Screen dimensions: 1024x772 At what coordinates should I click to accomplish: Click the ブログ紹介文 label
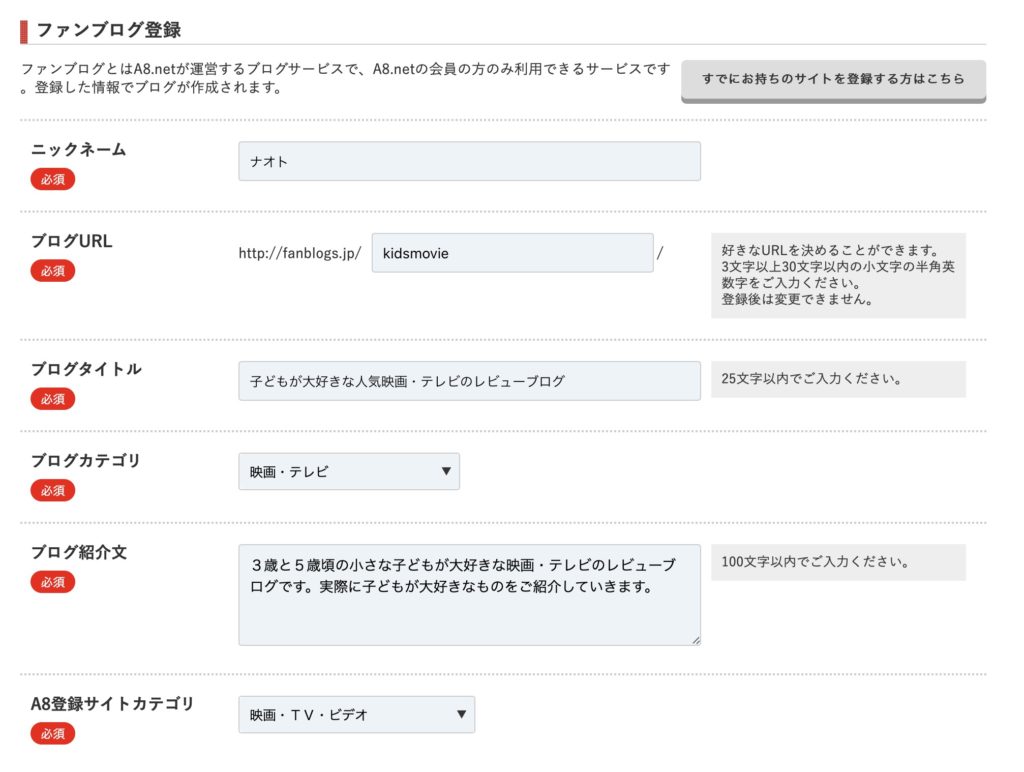tap(79, 552)
